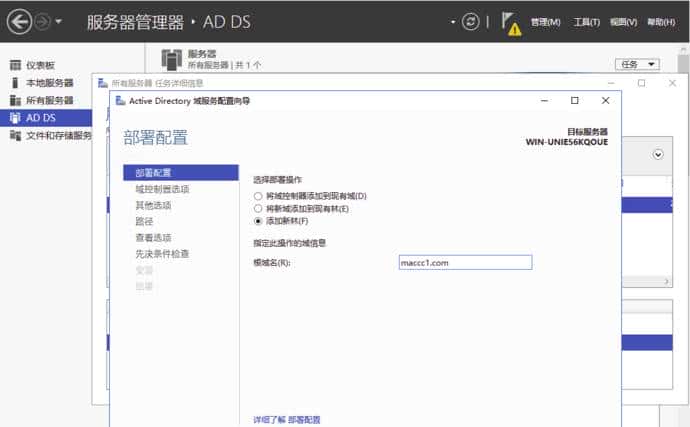Go to the 路径 wizard step
This screenshot has width=690, height=427.
pyautogui.click(x=144, y=221)
